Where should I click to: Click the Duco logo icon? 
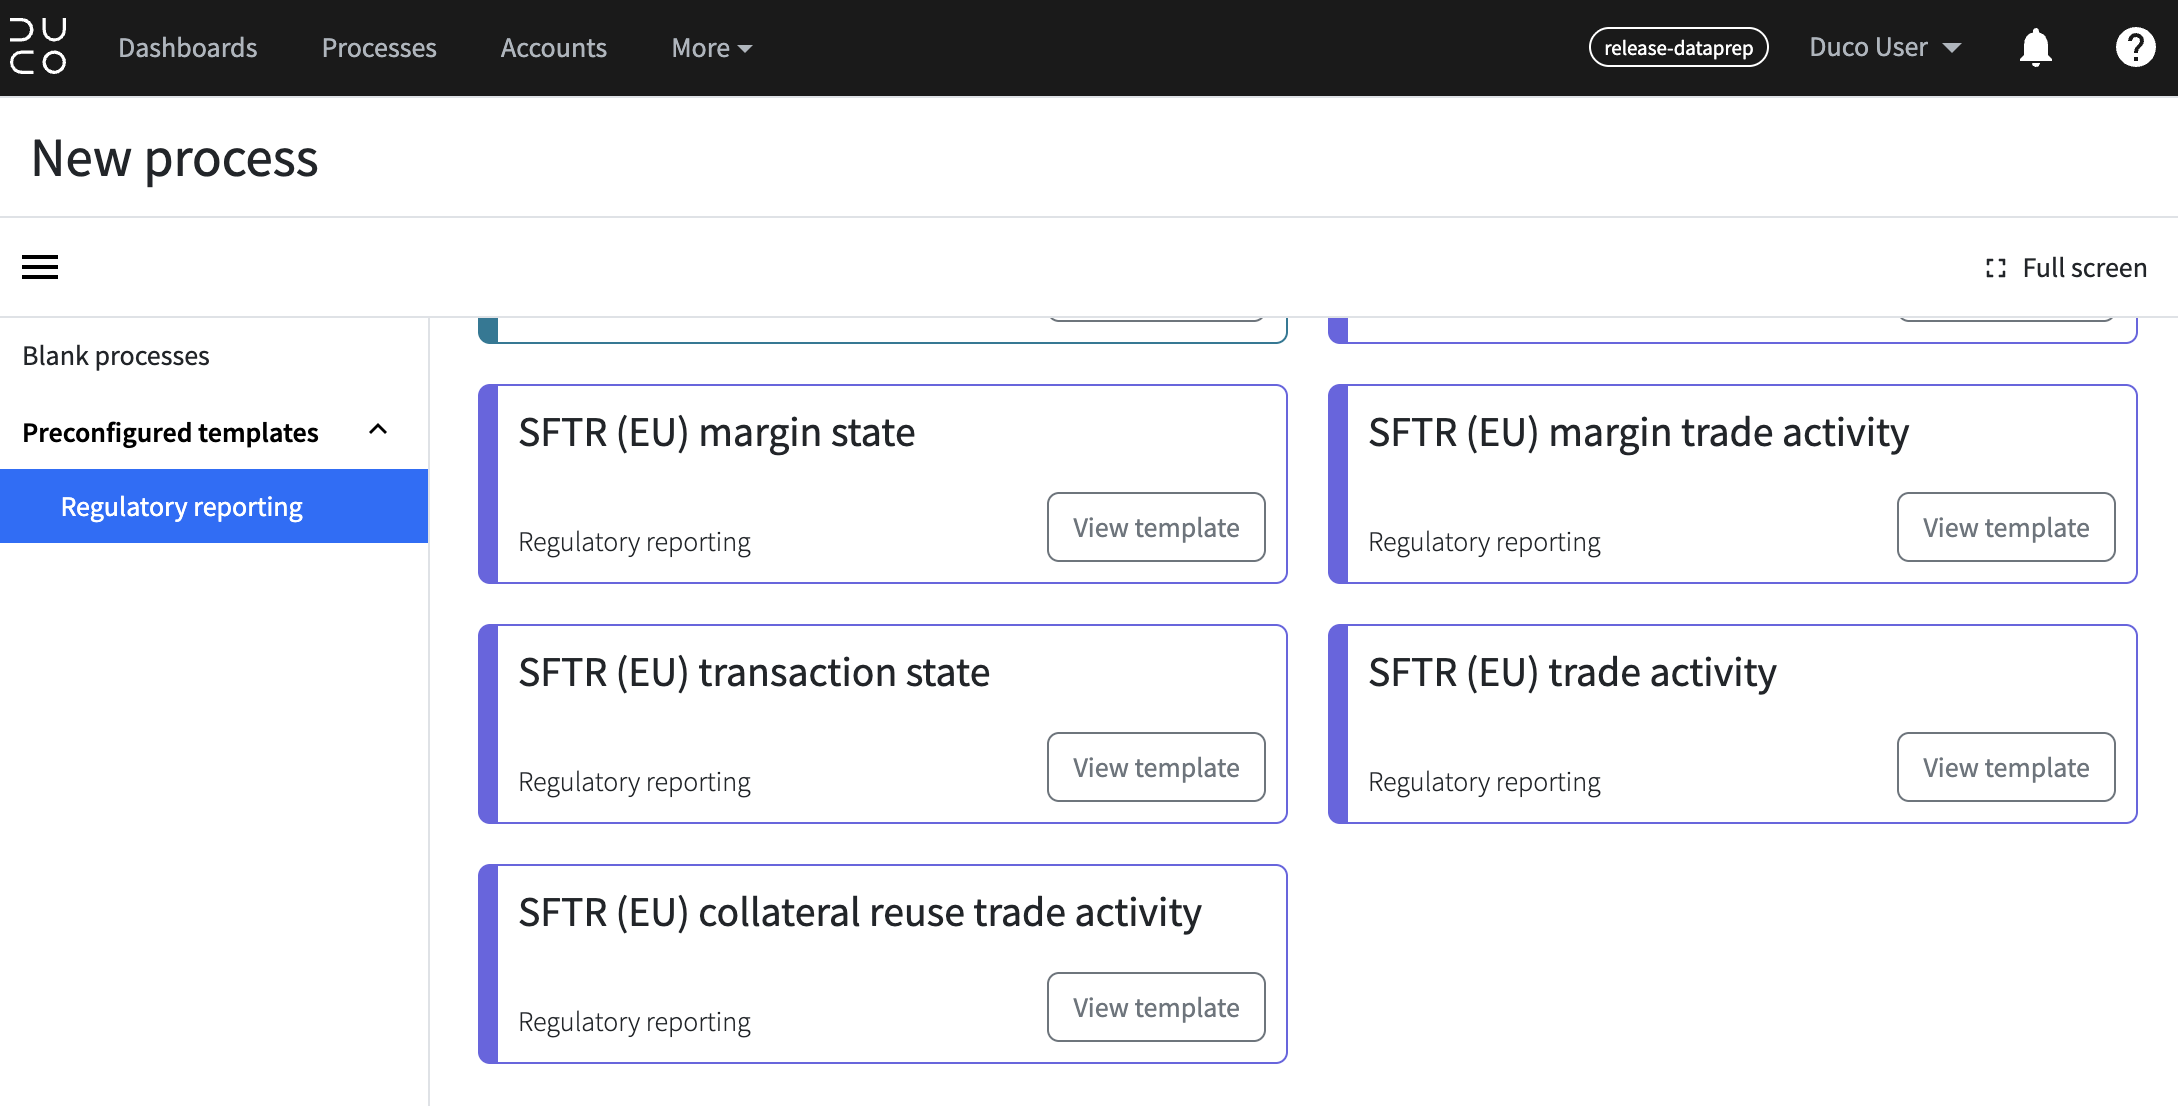tap(38, 47)
